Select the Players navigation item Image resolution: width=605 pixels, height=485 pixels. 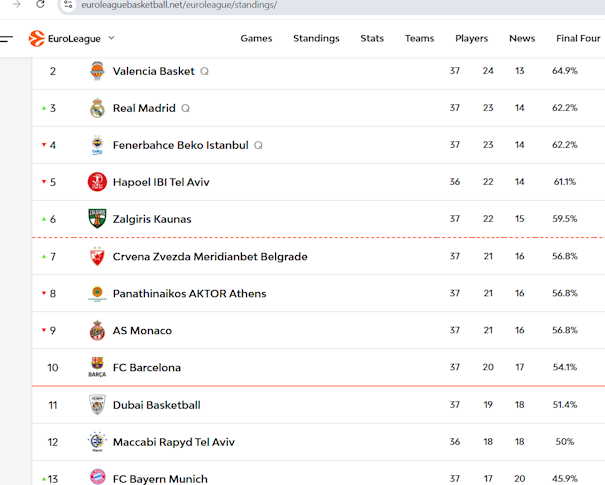pyautogui.click(x=471, y=39)
